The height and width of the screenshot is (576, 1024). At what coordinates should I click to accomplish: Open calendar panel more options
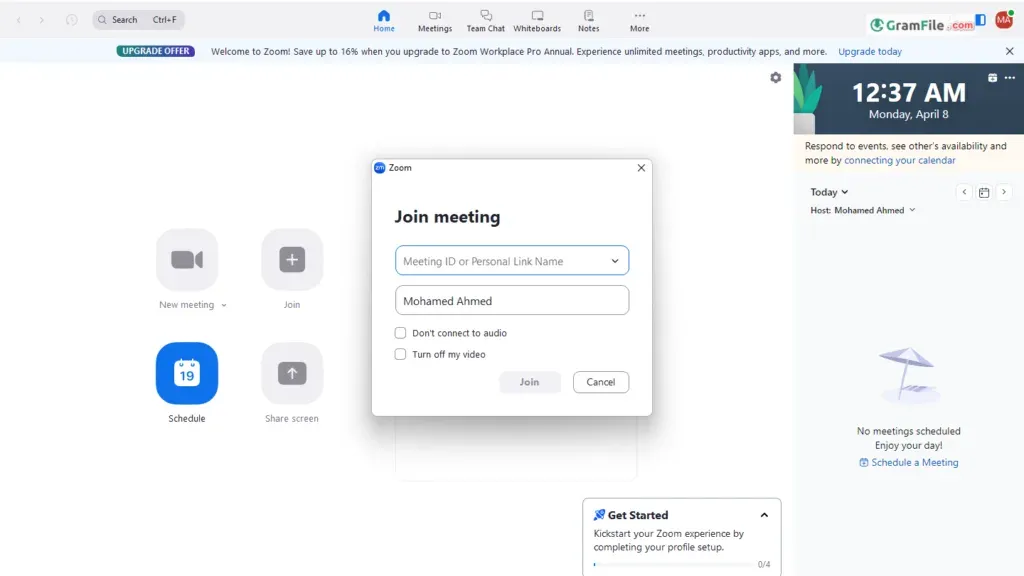[x=1010, y=78]
